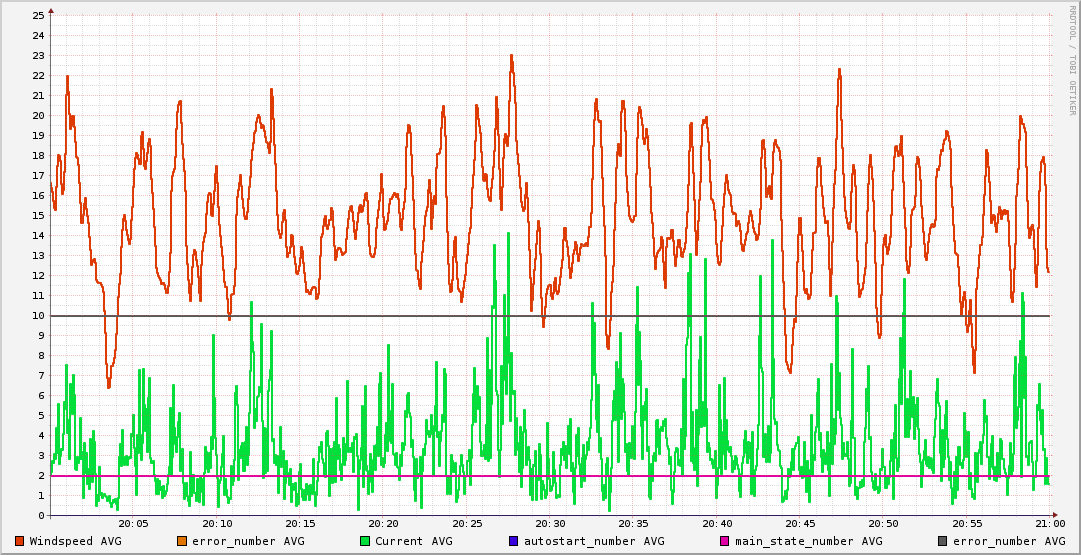The width and height of the screenshot is (1081, 555).
Task: Click the y-axis value label 0
Action: [41, 515]
